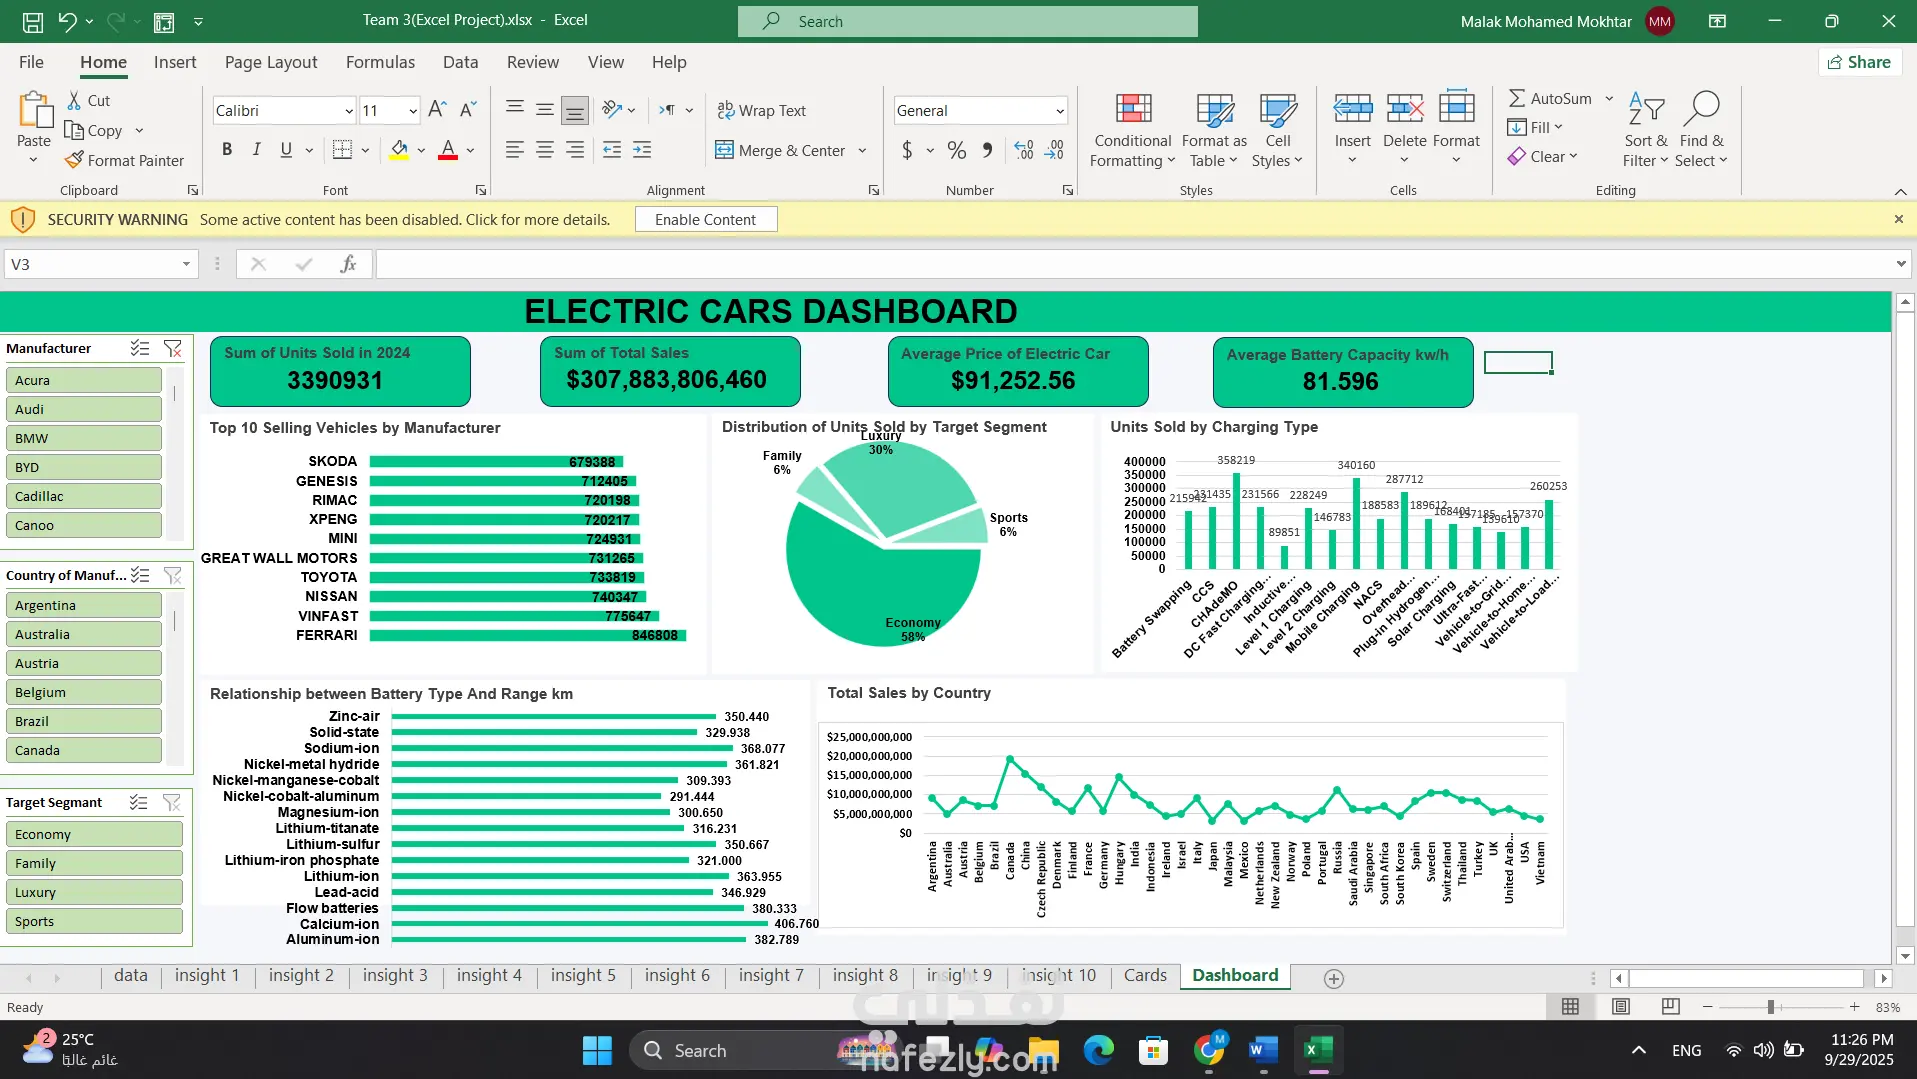Click the Insert Function fx icon
The image size is (1917, 1079).
pos(348,264)
